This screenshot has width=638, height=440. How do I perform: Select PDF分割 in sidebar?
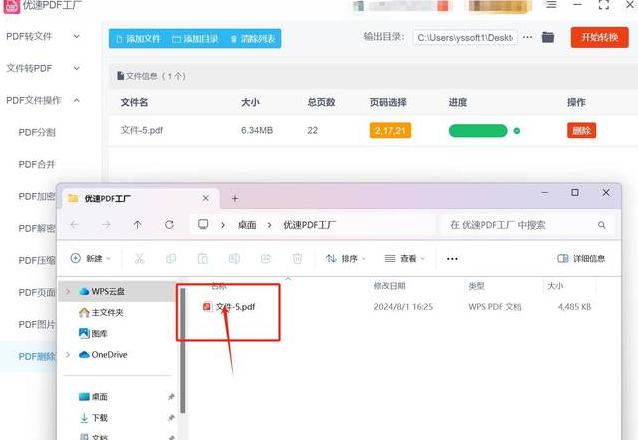37,132
